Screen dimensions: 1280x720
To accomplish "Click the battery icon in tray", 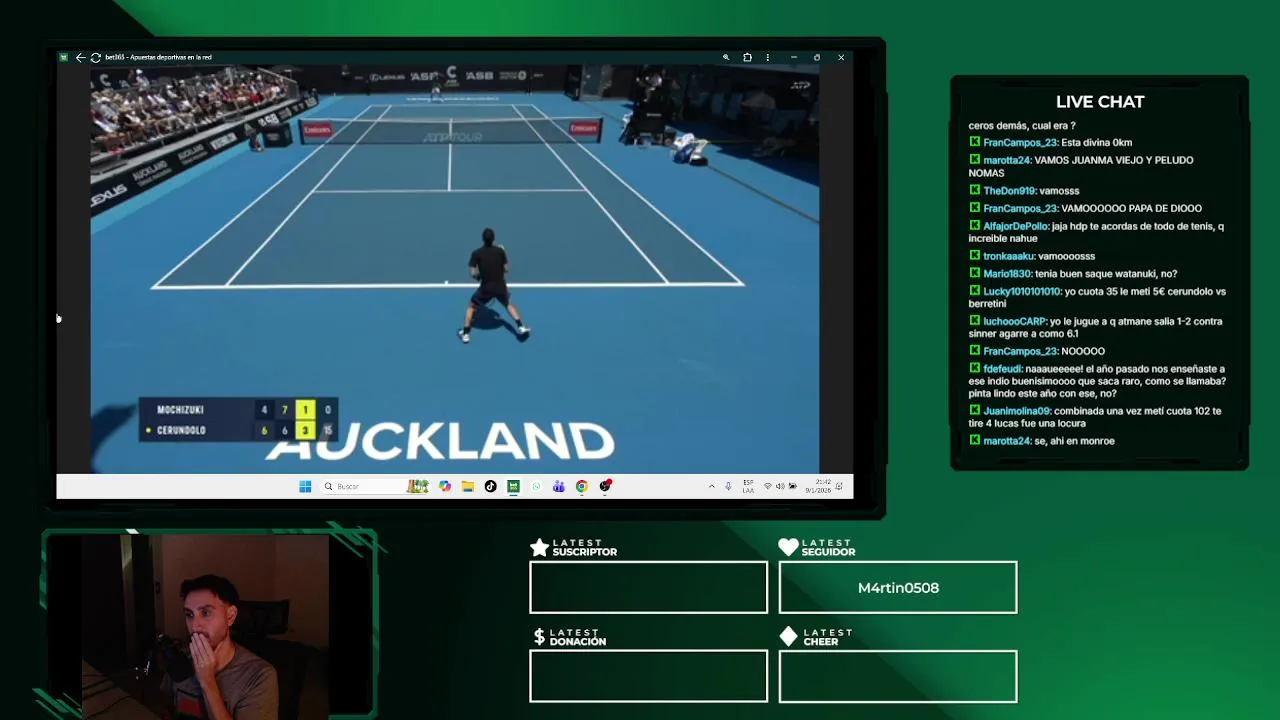I will pos(793,486).
